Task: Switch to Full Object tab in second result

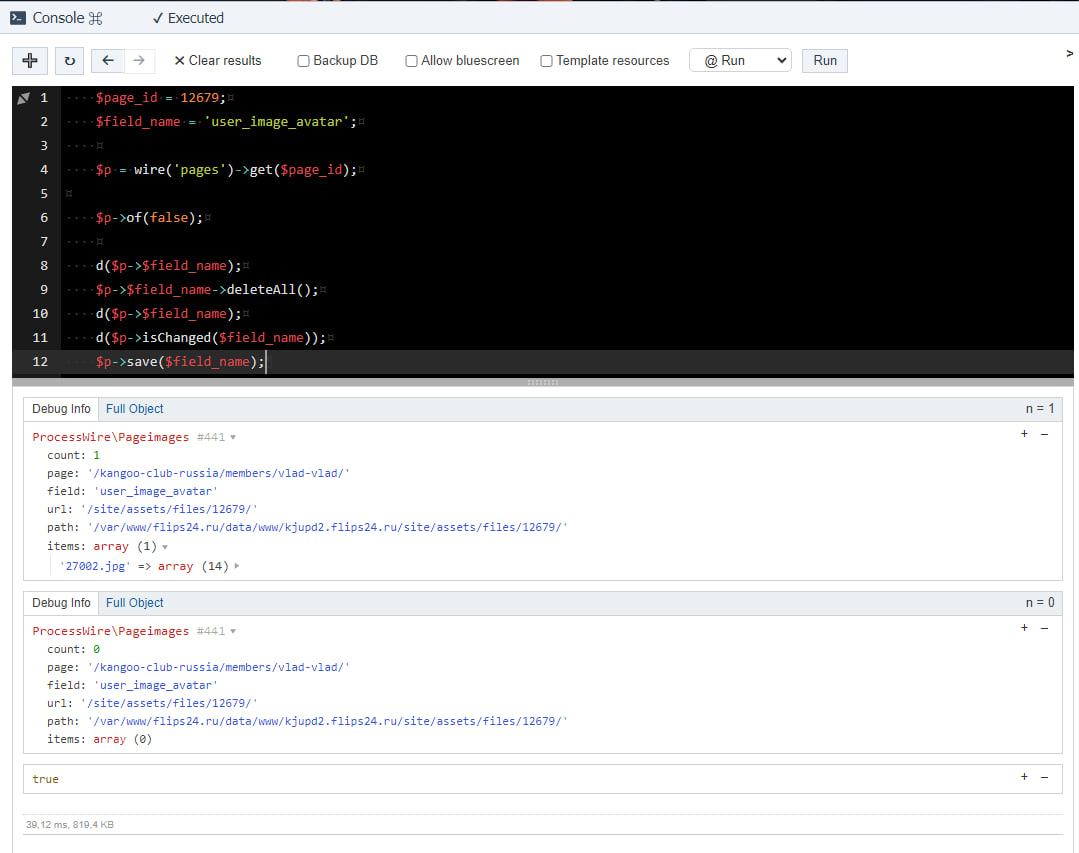Action: pos(134,603)
